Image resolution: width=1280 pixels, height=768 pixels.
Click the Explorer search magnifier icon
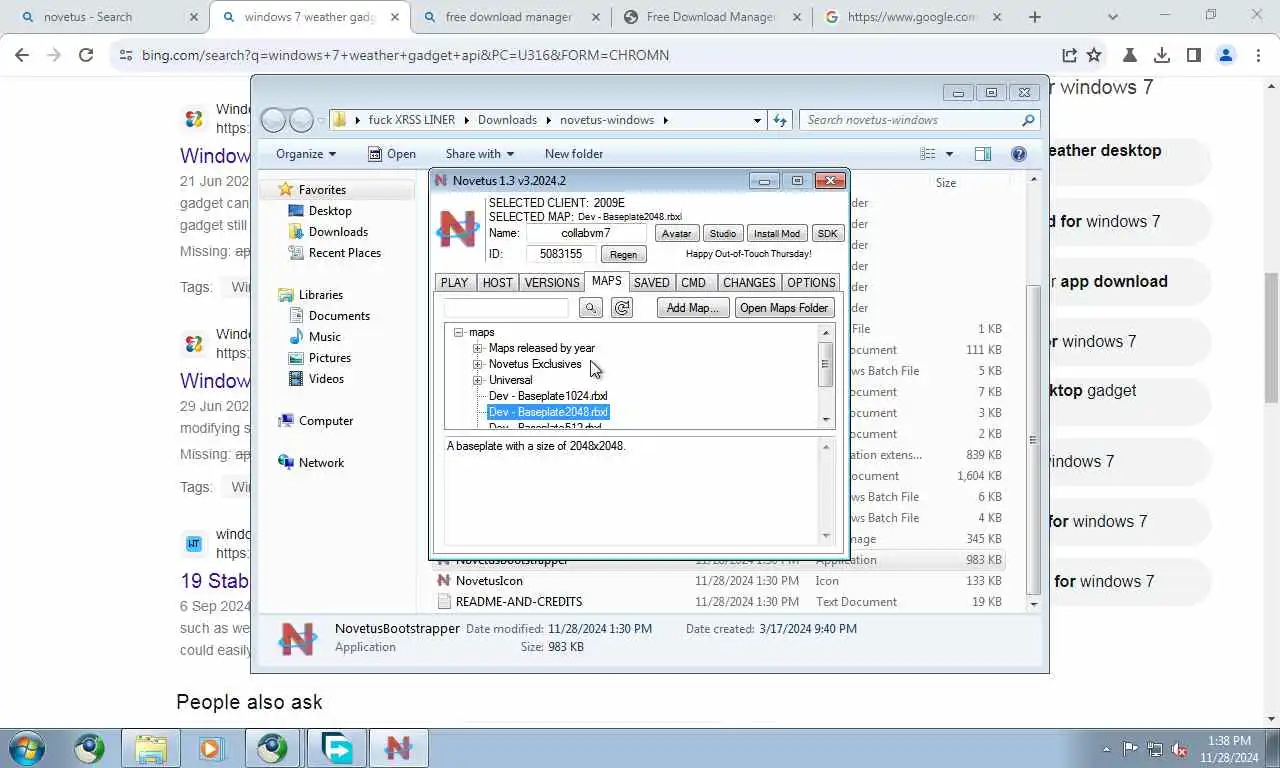click(x=1028, y=120)
